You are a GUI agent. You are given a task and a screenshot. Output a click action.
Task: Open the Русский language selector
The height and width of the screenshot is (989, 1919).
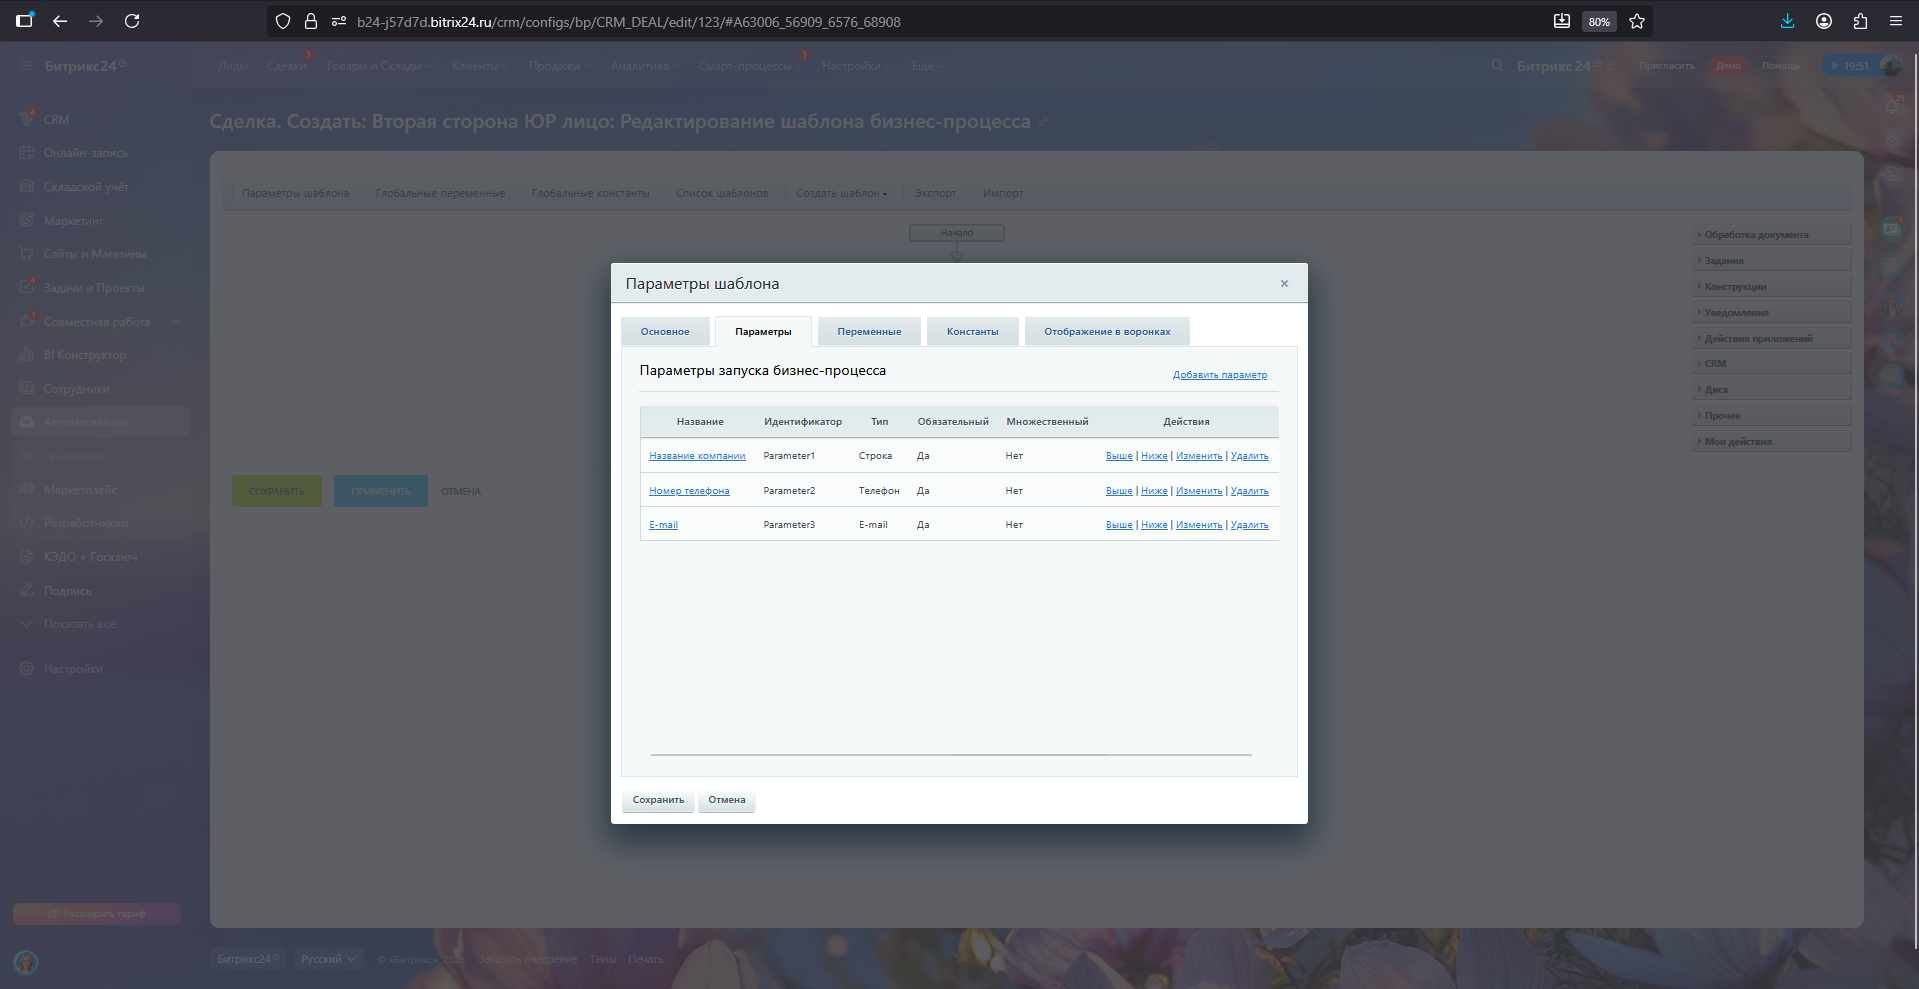click(329, 959)
